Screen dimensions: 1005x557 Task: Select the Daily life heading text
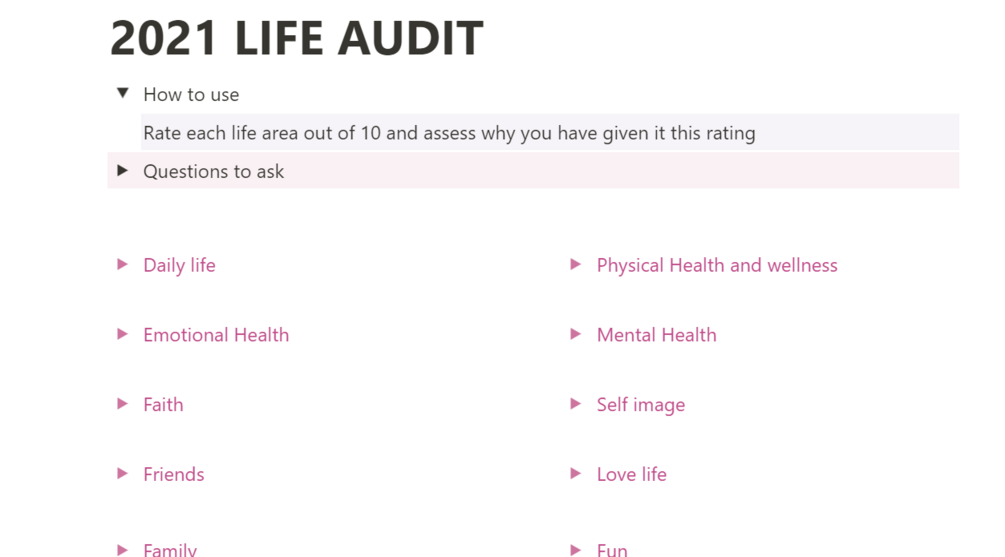[x=179, y=265]
